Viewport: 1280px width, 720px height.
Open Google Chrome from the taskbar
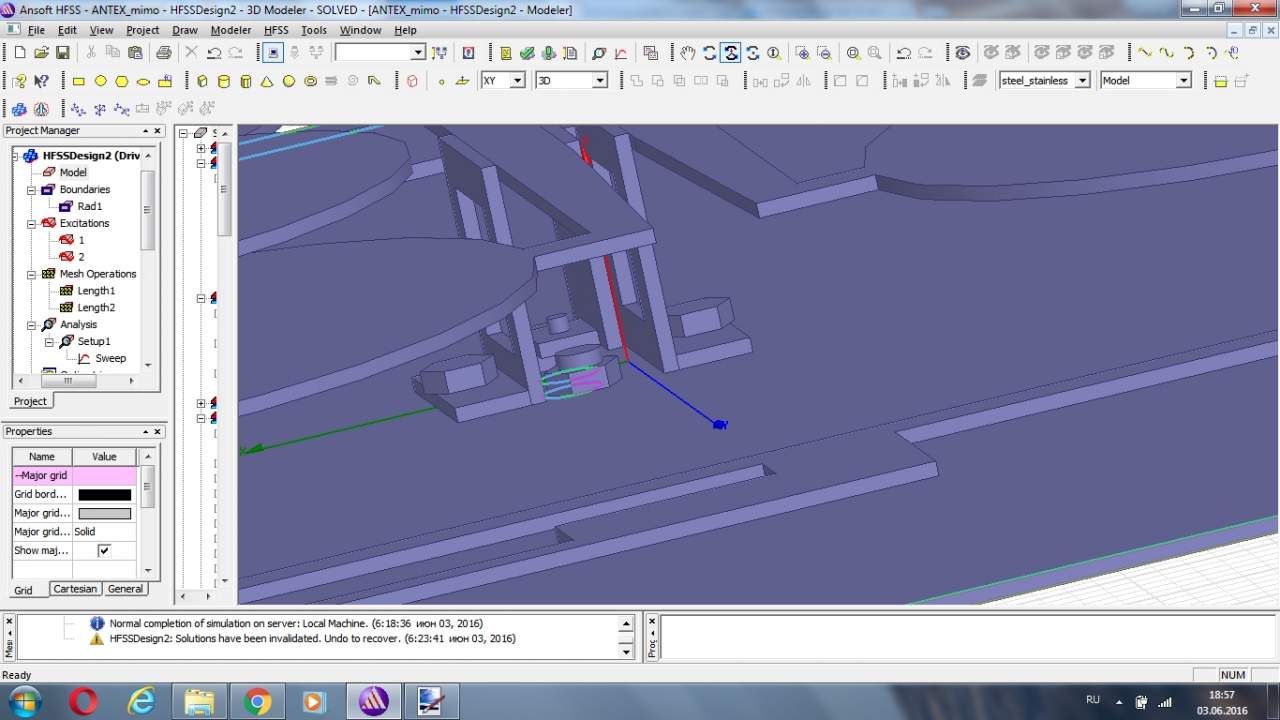tap(258, 702)
